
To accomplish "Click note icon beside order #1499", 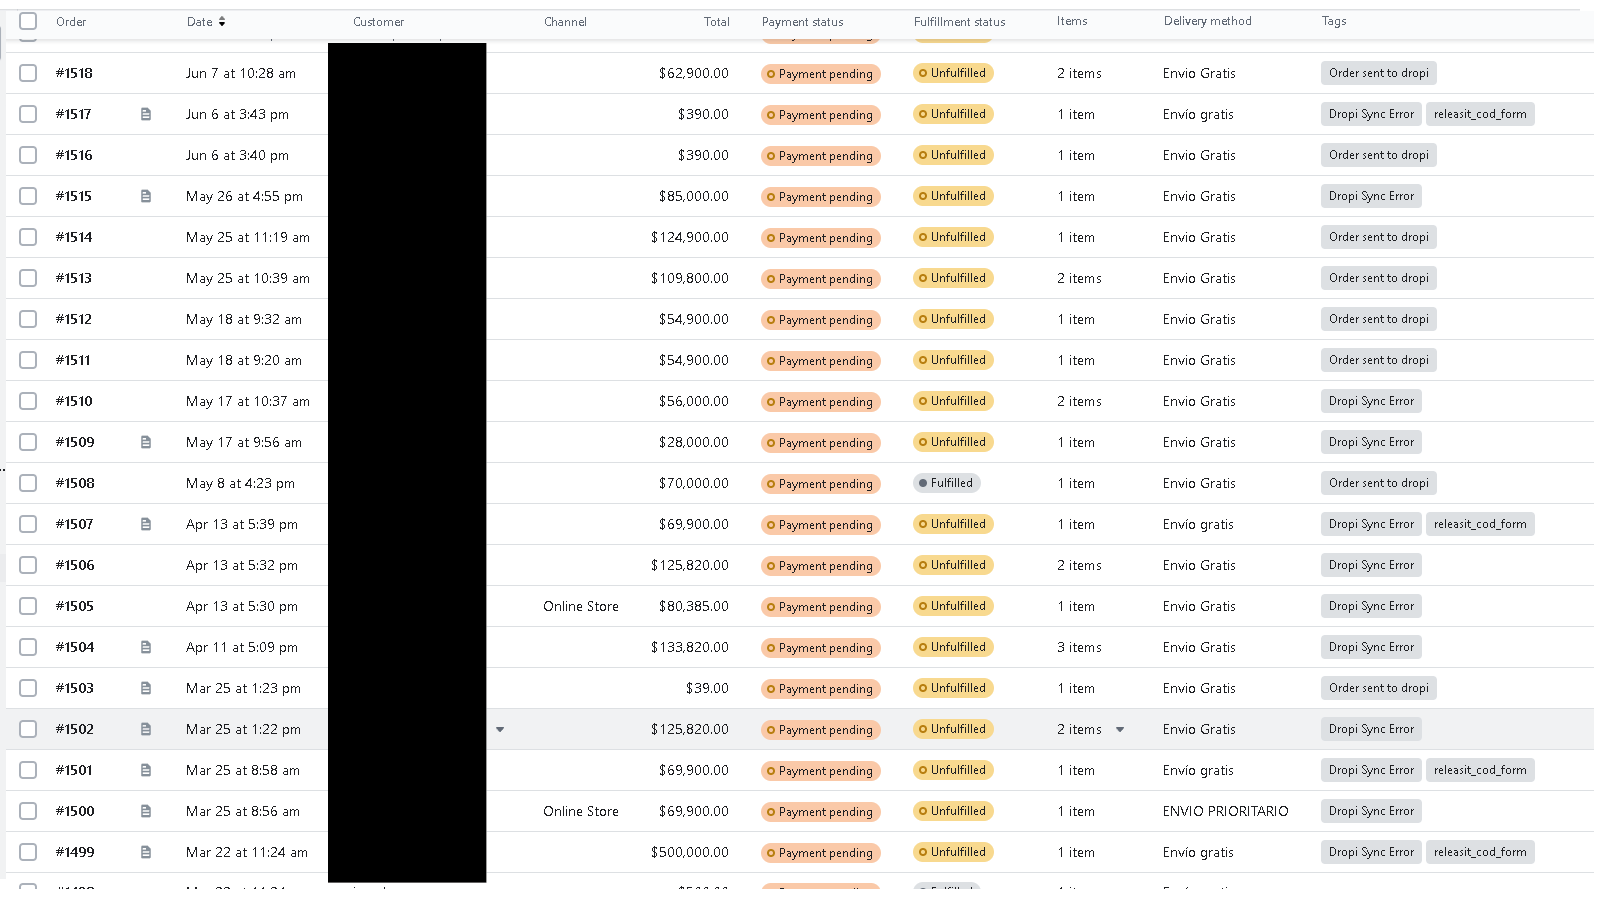I will 146,852.
